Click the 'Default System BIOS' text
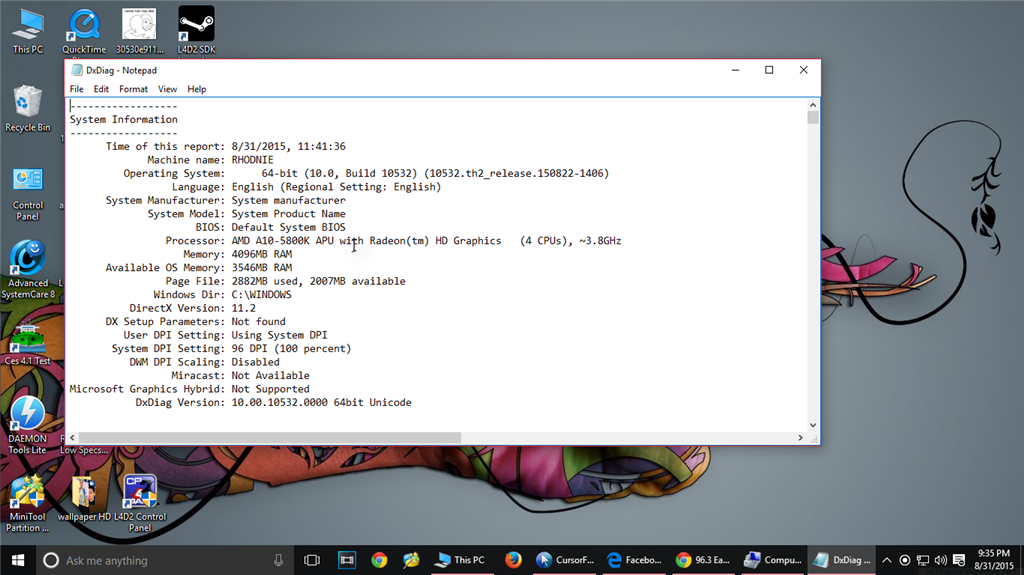The width and height of the screenshot is (1024, 575). pyautogui.click(x=289, y=227)
